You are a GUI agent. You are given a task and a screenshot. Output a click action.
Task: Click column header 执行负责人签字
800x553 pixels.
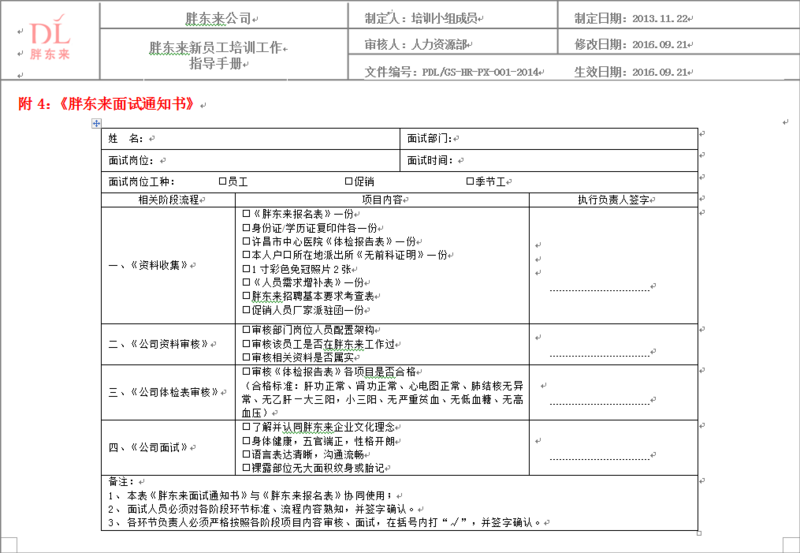[613, 200]
